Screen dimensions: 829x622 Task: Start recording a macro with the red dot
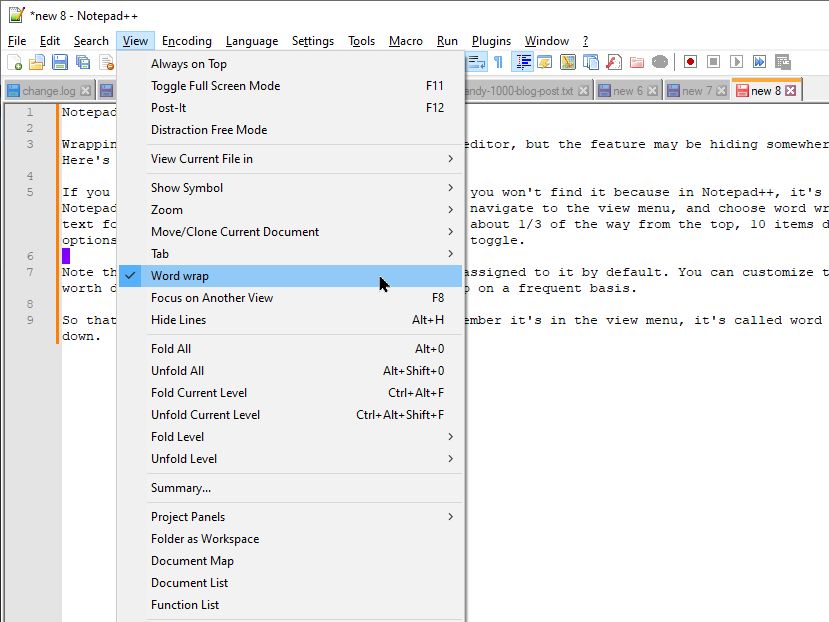click(x=690, y=62)
